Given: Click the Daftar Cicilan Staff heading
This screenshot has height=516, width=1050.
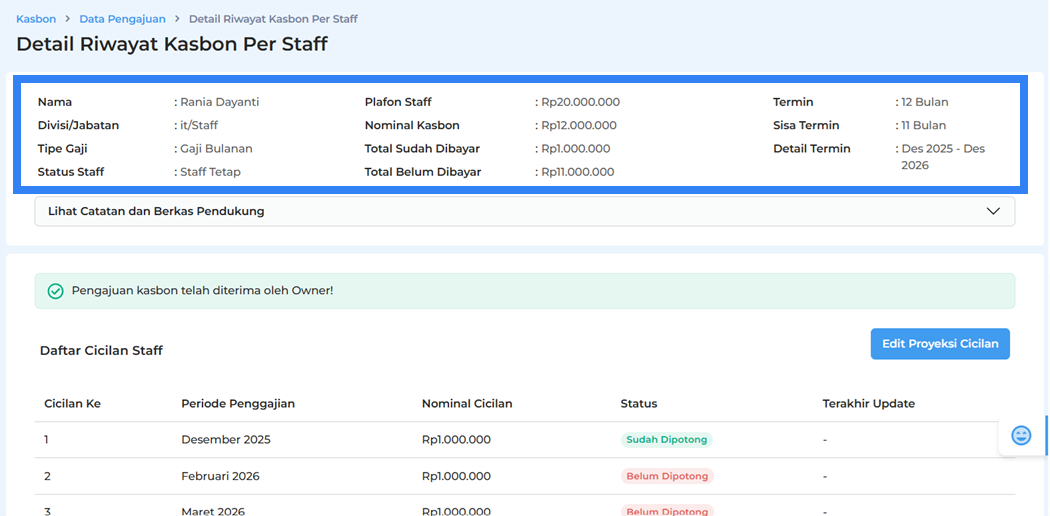Looking at the screenshot, I should [x=101, y=350].
